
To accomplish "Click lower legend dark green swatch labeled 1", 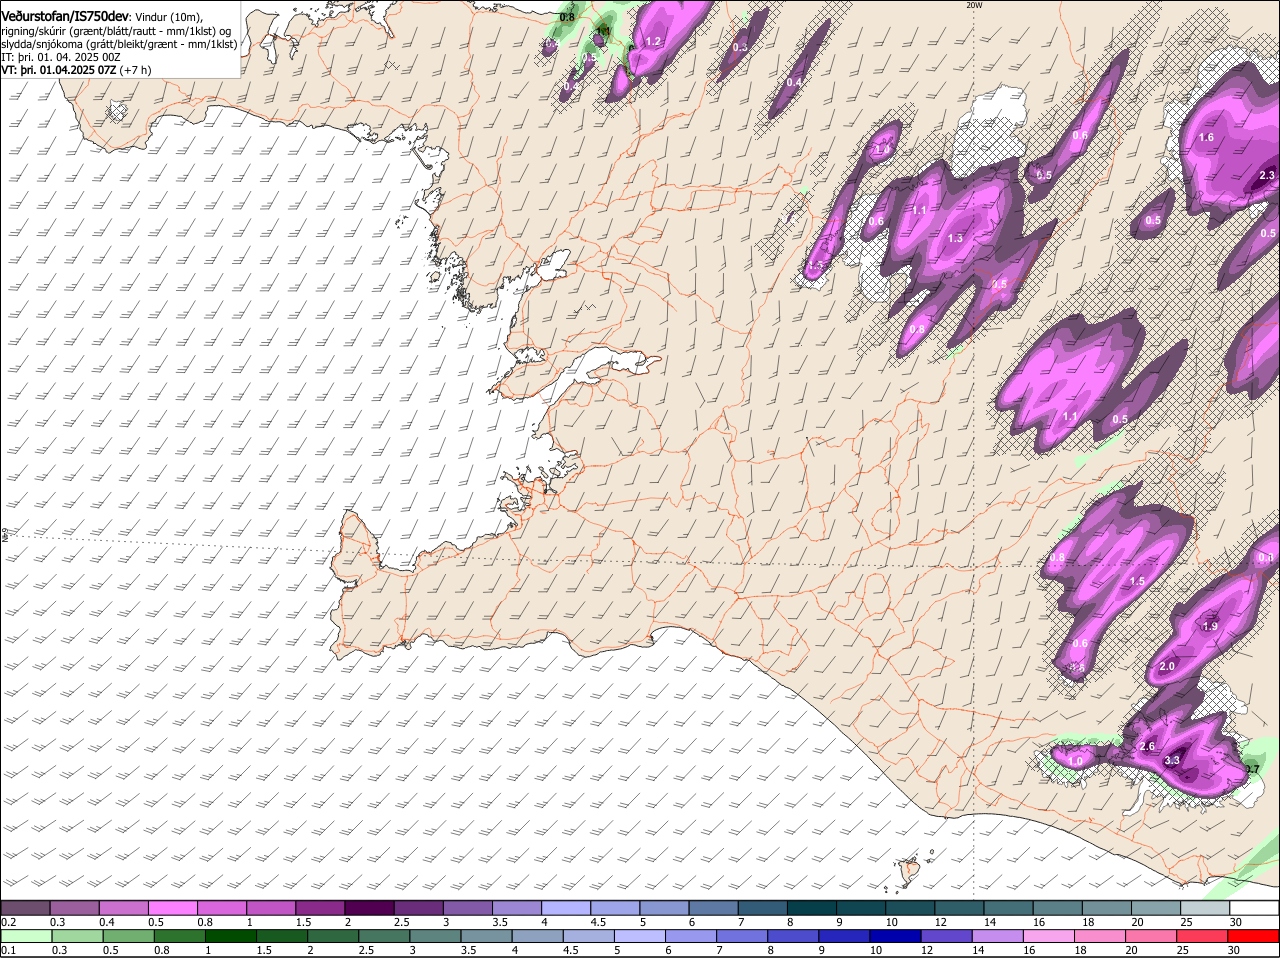I will pyautogui.click(x=230, y=936).
